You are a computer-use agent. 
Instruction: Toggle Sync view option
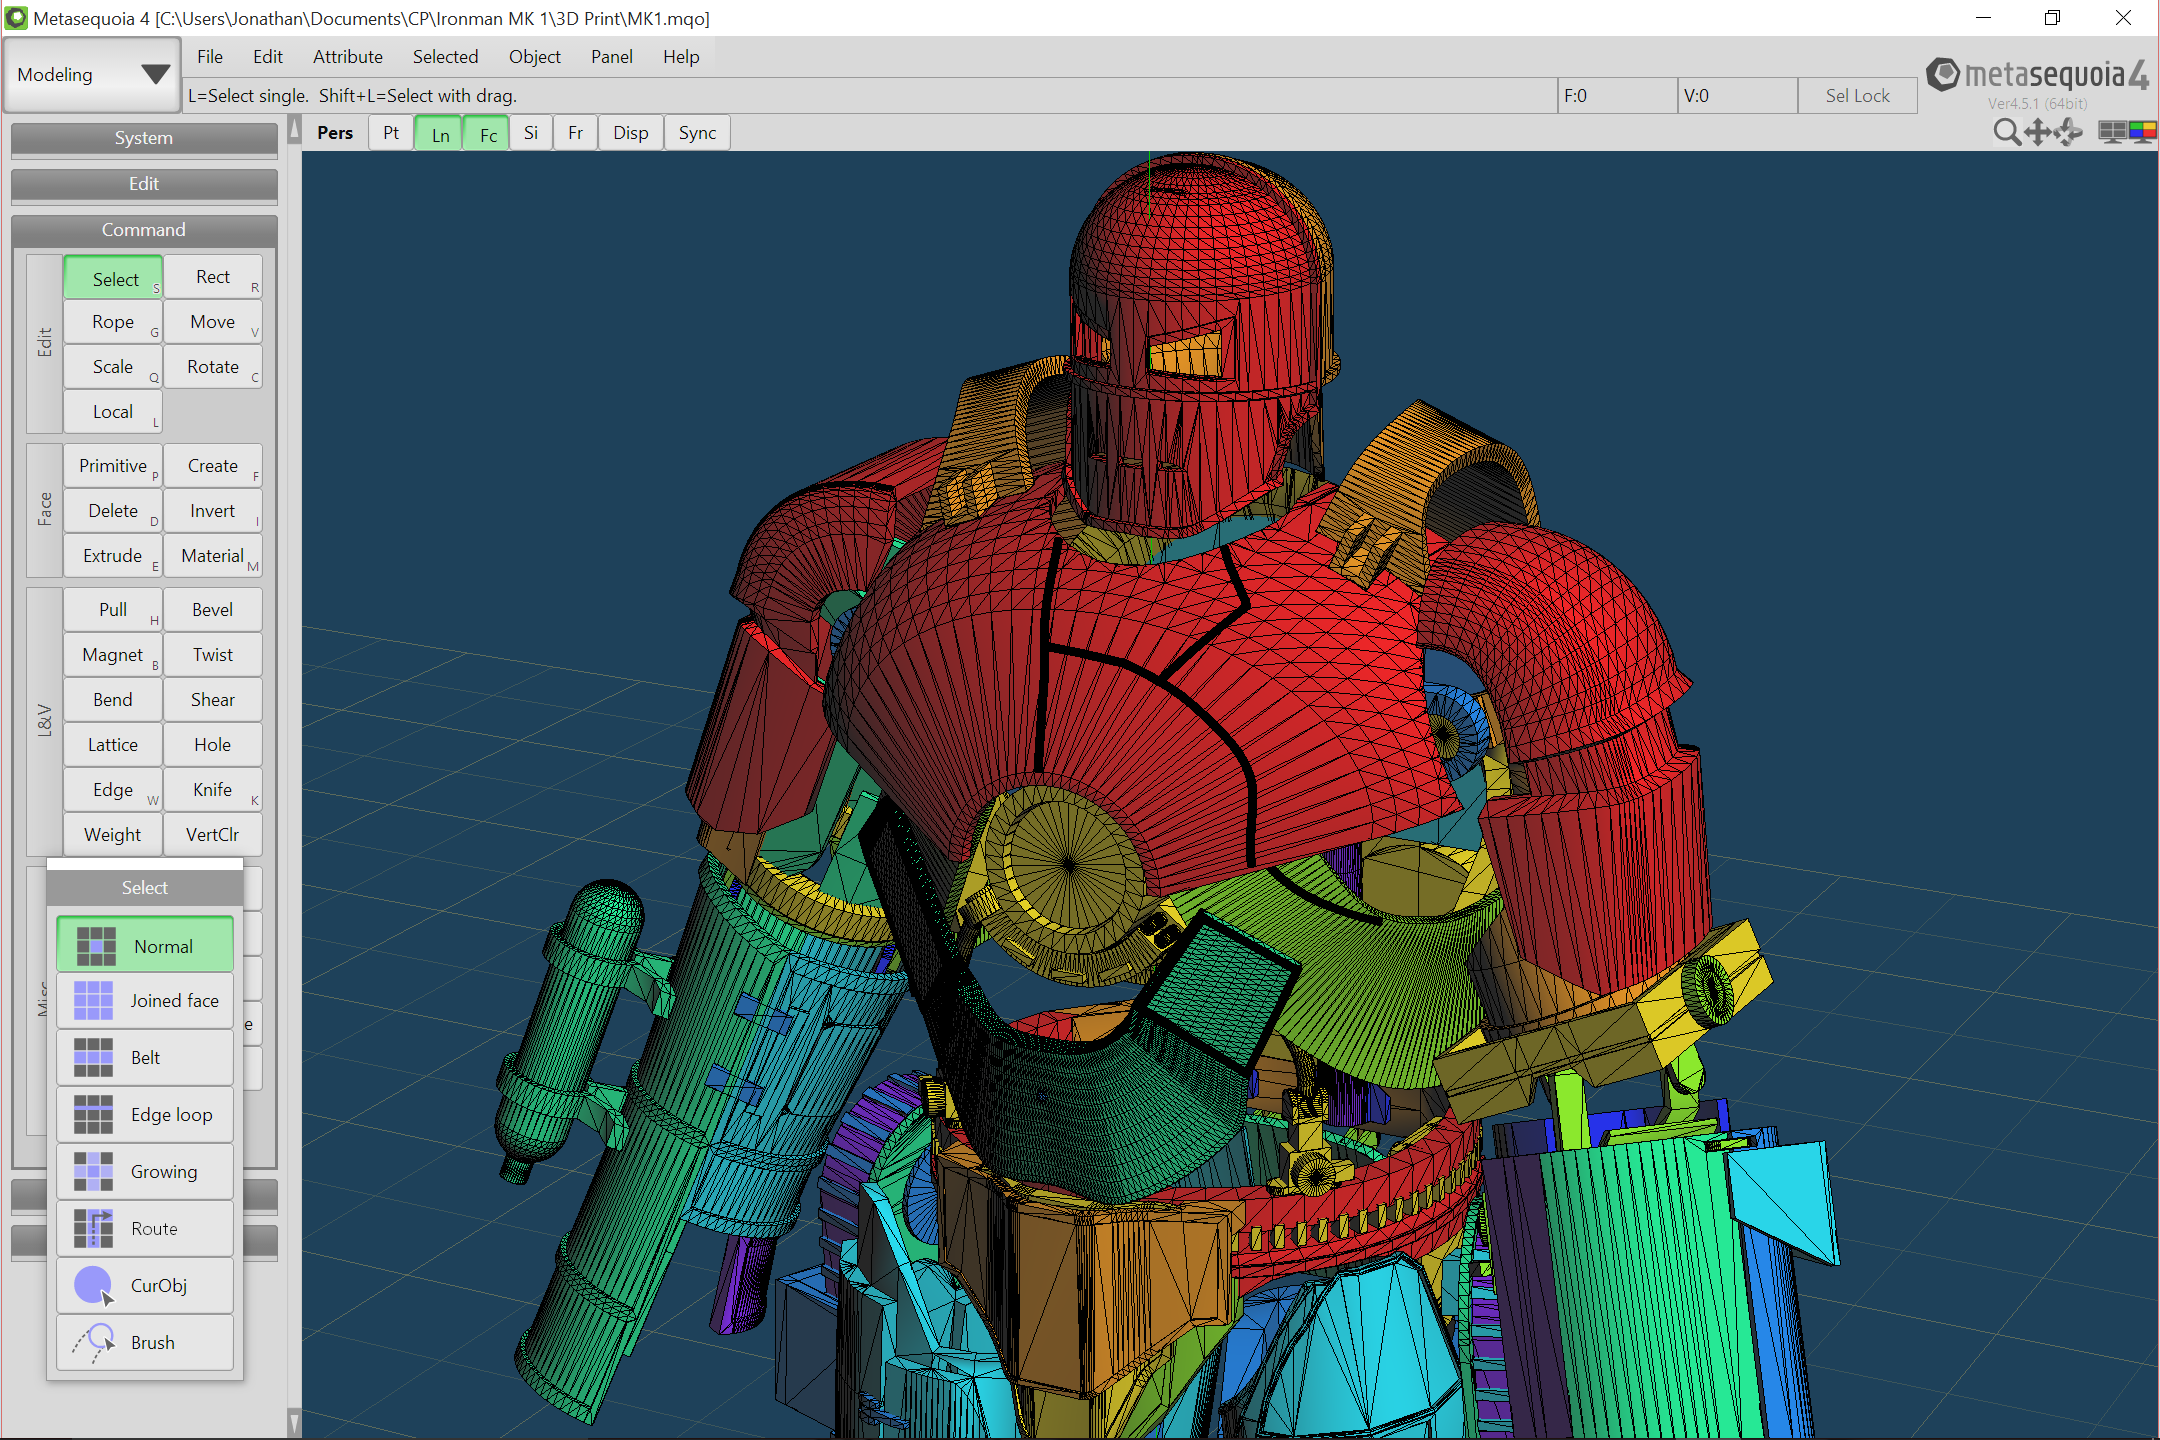[697, 133]
